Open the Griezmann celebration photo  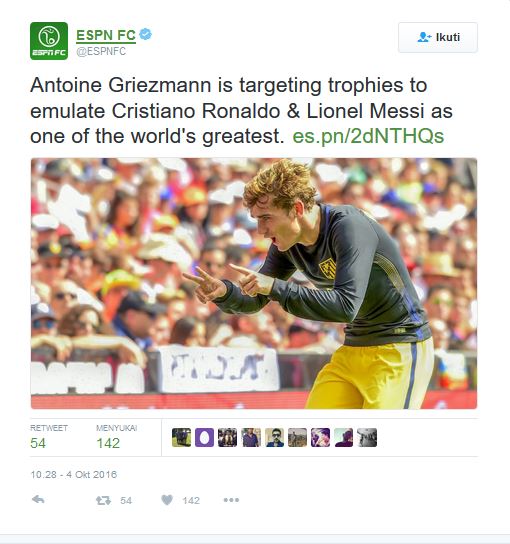tap(254, 283)
